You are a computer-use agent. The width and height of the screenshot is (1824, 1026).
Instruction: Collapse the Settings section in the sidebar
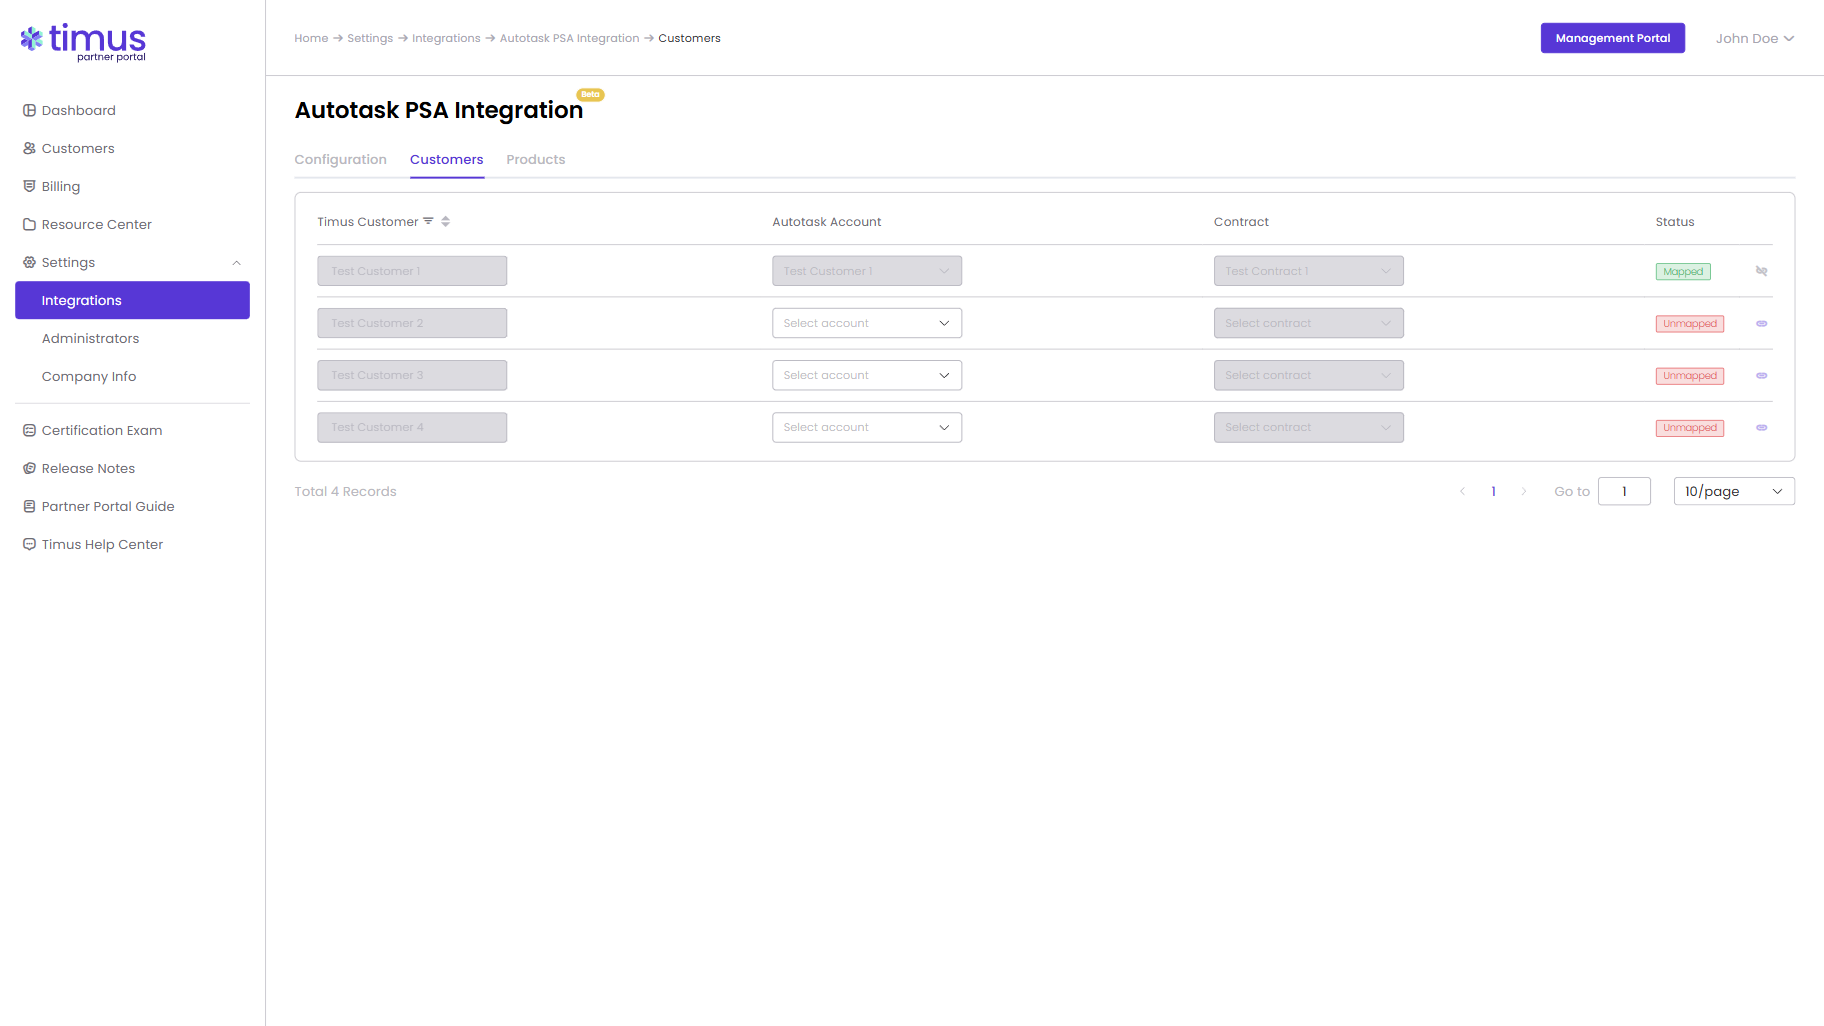236,263
